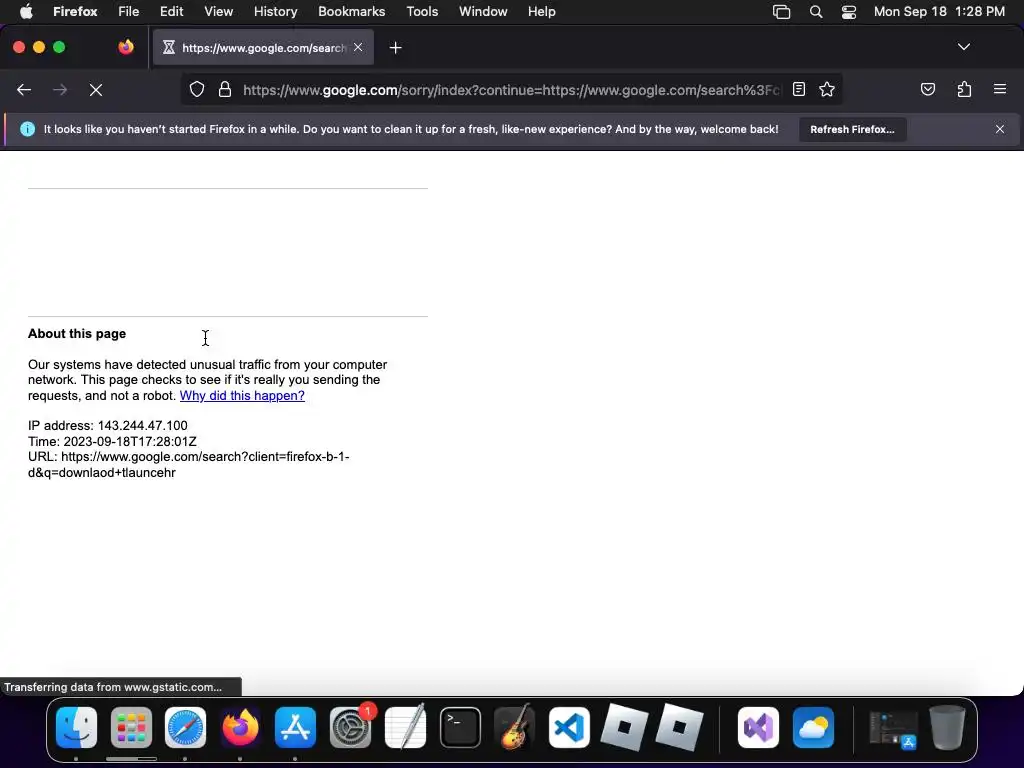
Task: Open Launchpad from the Dock
Action: 131,728
